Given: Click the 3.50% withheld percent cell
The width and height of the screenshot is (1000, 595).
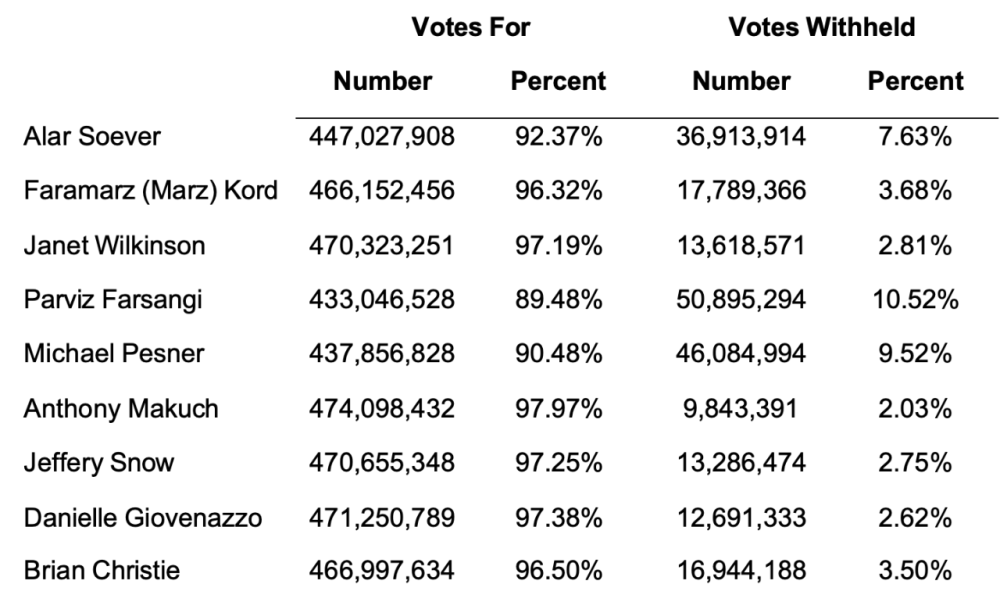Looking at the screenshot, I should coord(915,570).
